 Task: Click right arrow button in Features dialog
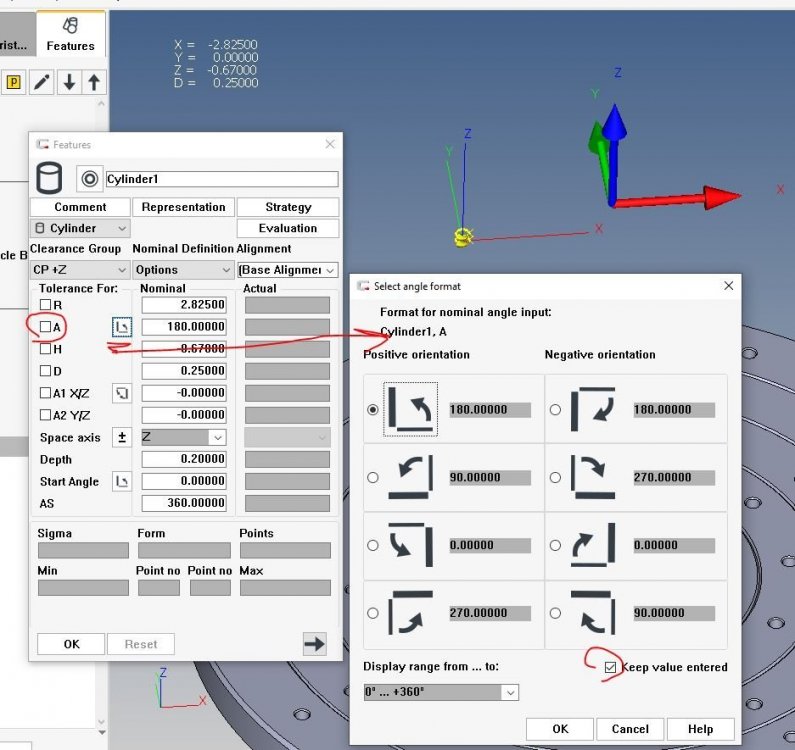[315, 644]
